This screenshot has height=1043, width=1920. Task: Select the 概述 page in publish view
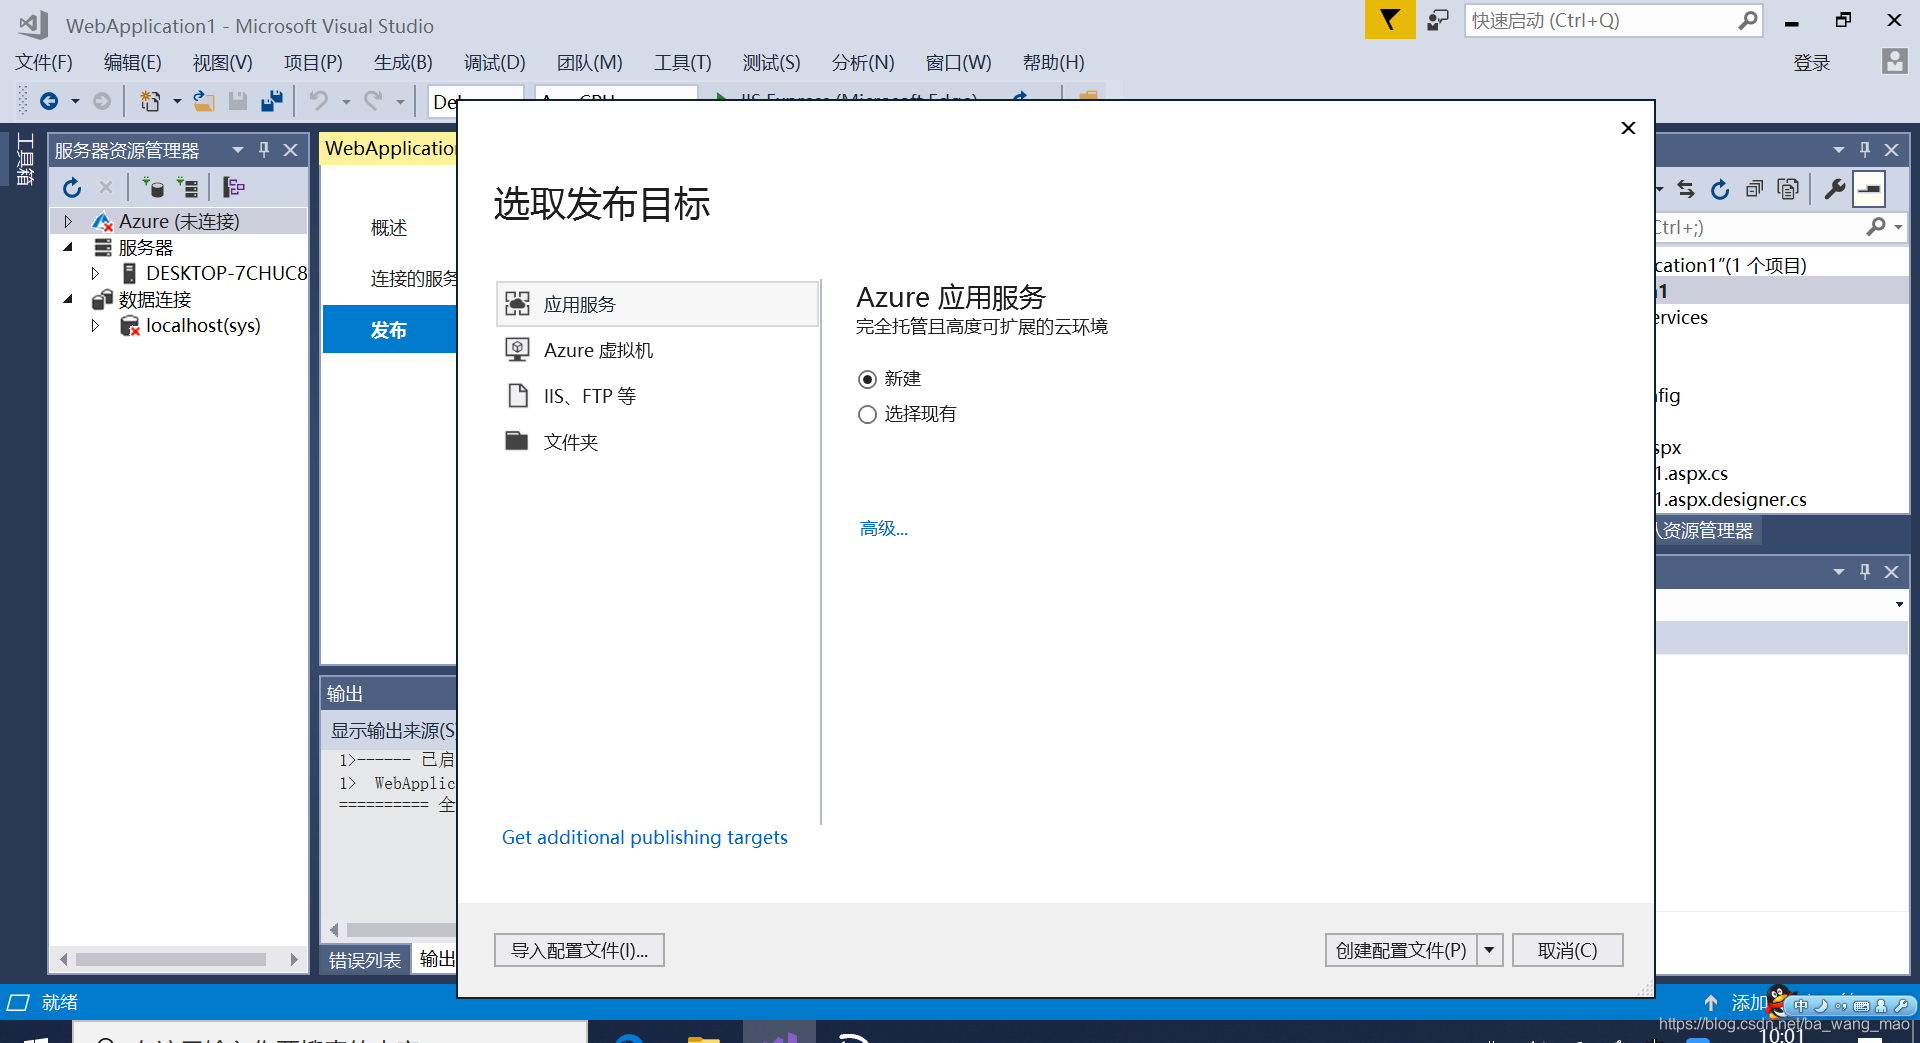tap(389, 228)
